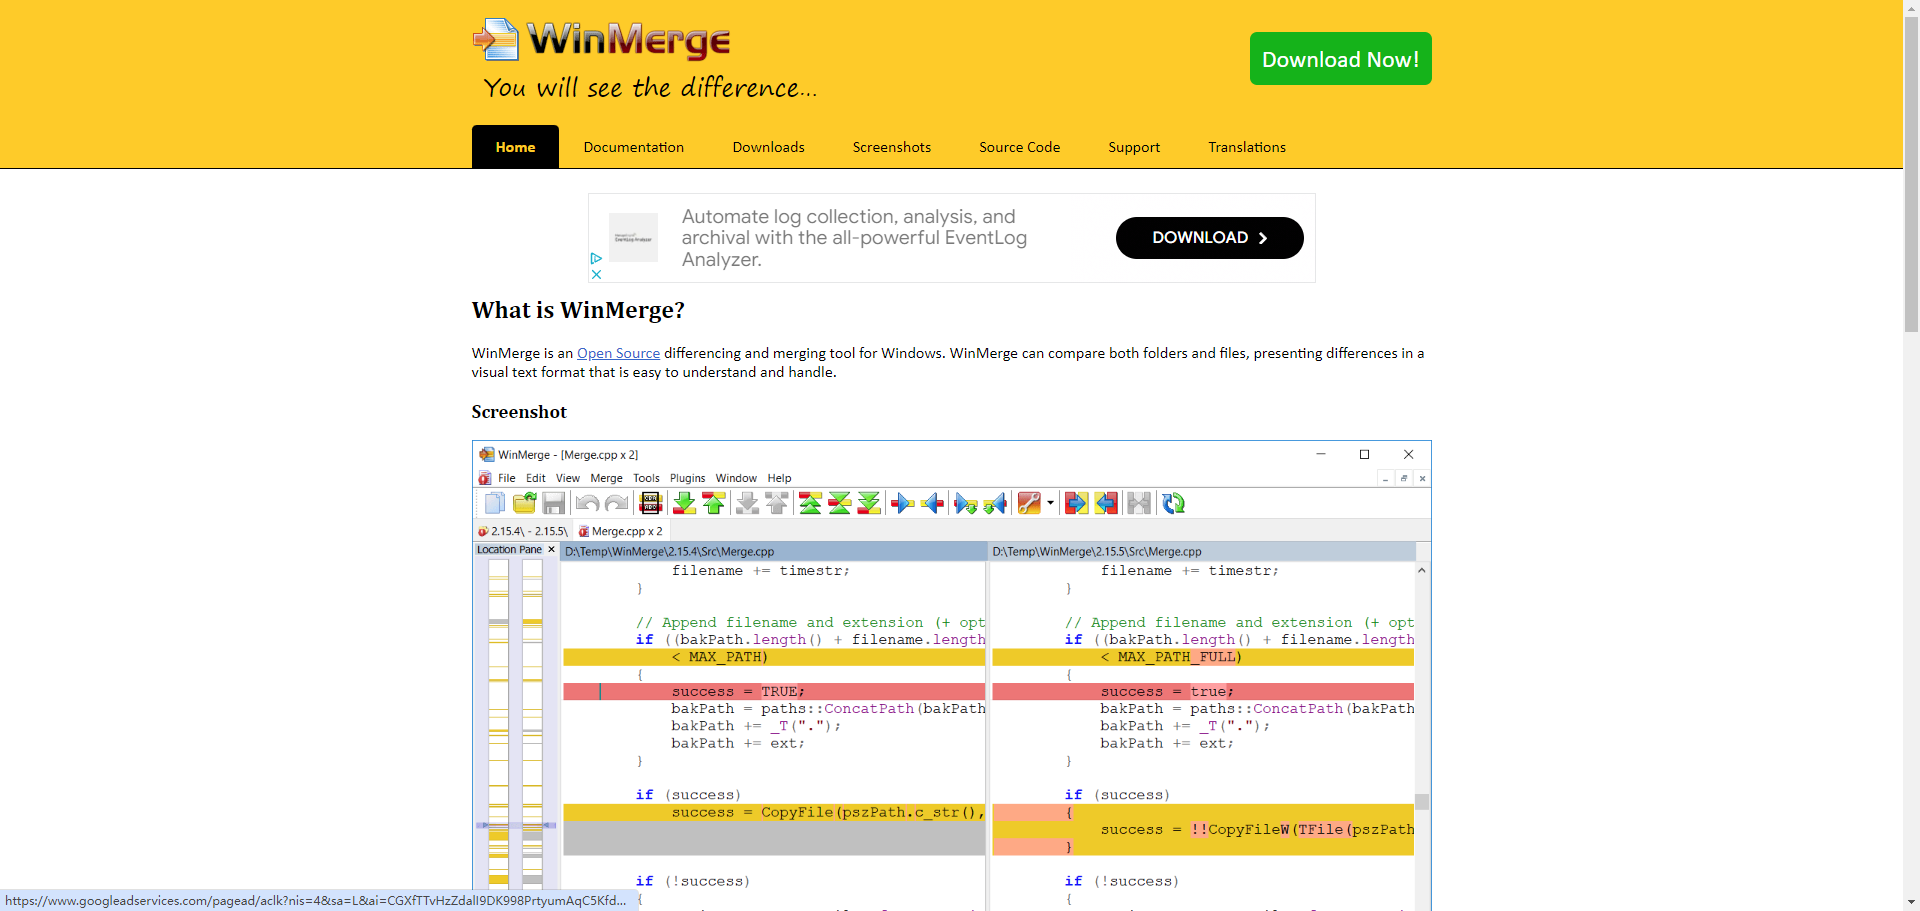The image size is (1920, 911).
Task: Open the Window menu in WinMerge
Action: coord(736,478)
